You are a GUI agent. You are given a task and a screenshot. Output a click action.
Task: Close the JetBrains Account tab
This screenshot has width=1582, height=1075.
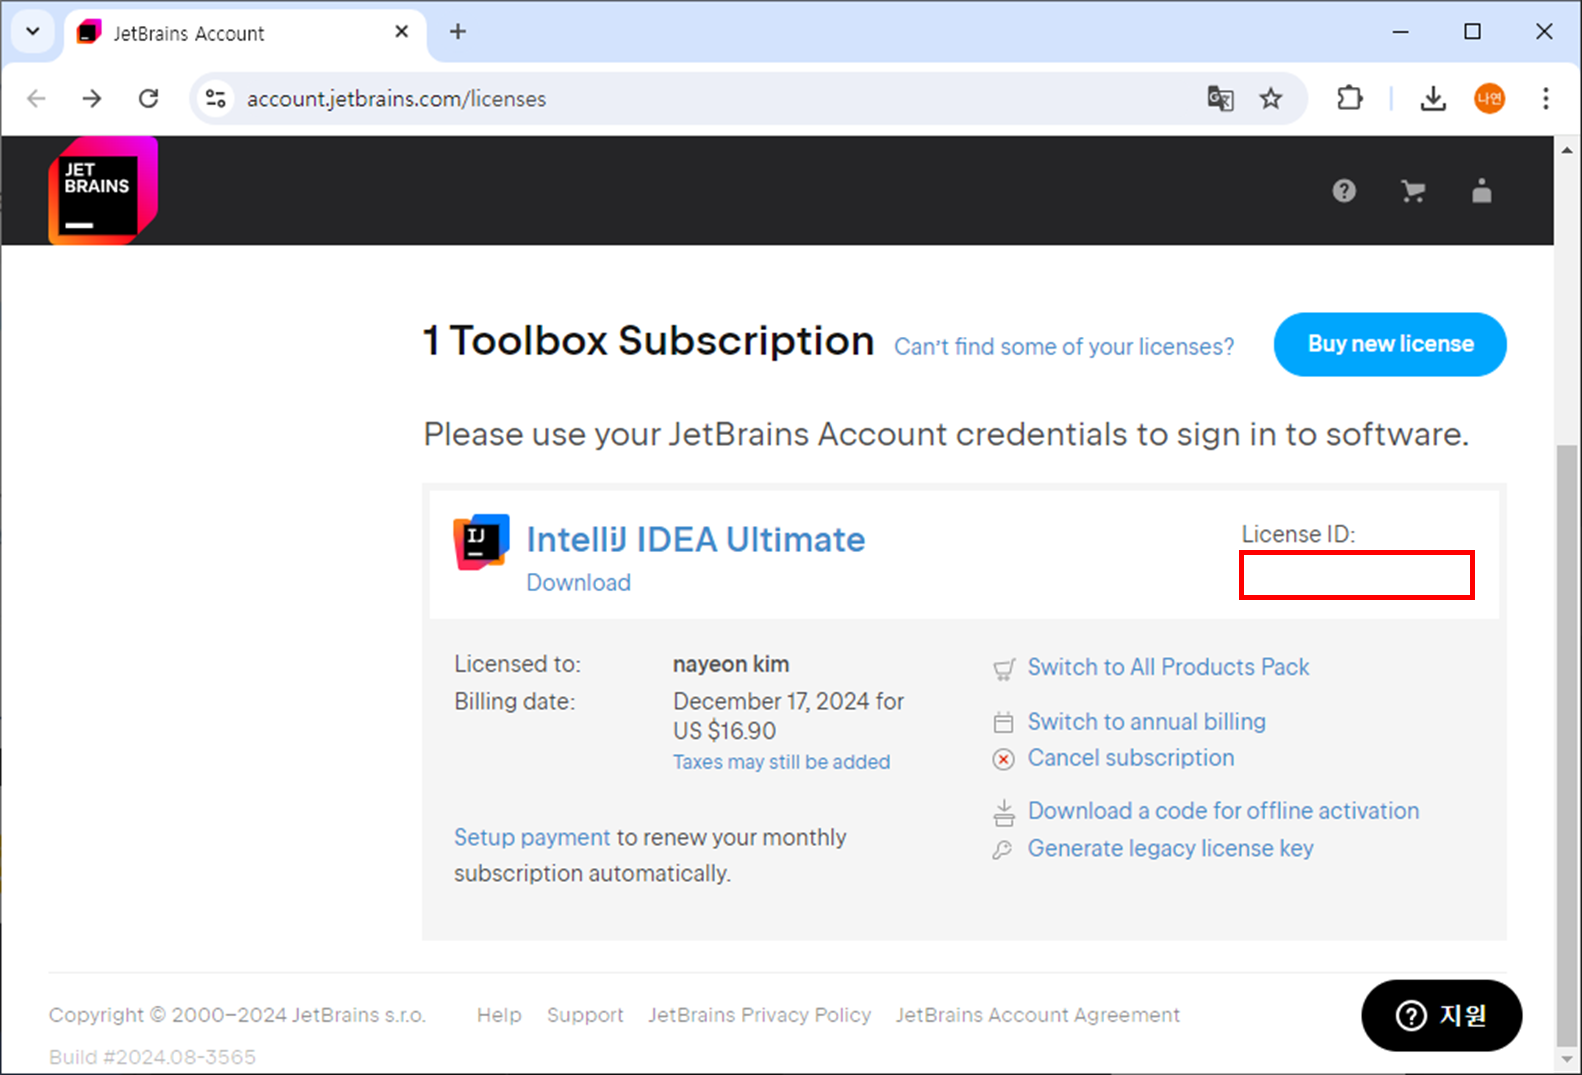click(x=402, y=32)
